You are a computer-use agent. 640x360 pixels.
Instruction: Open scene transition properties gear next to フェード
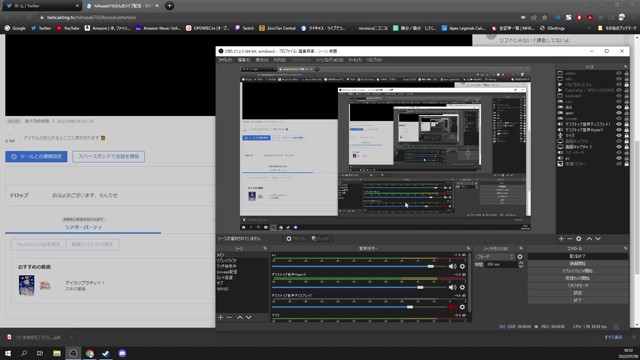[520, 257]
